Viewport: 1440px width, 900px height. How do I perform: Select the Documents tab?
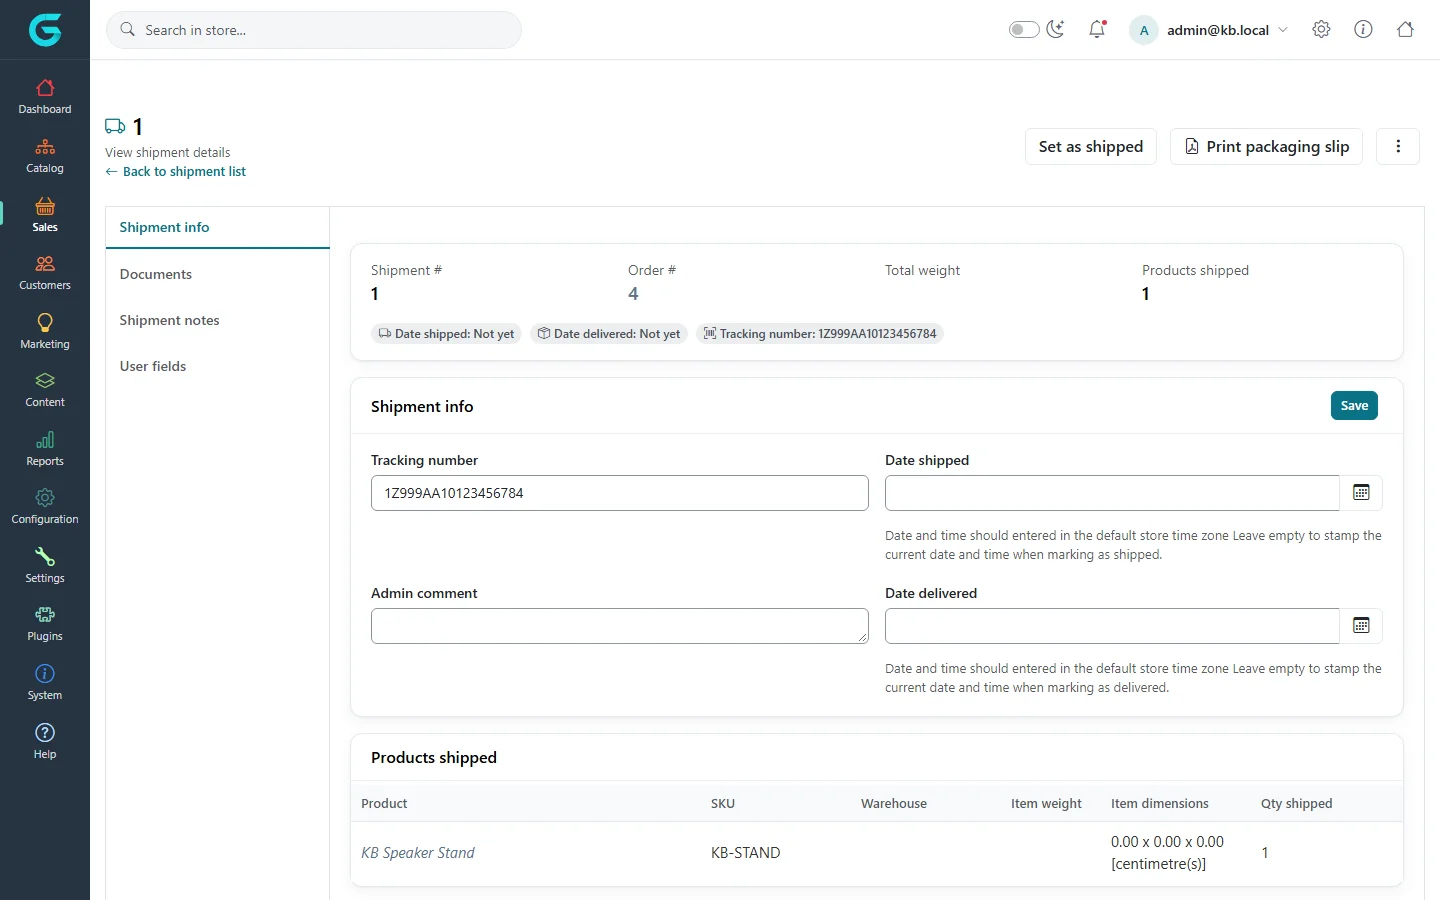[217, 274]
